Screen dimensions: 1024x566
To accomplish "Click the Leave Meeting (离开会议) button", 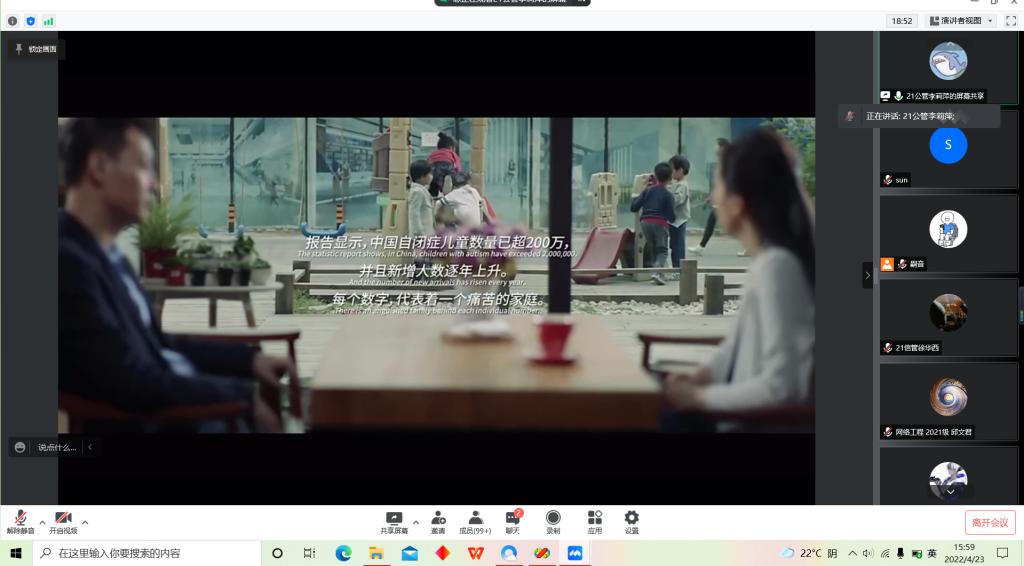I will [990, 522].
